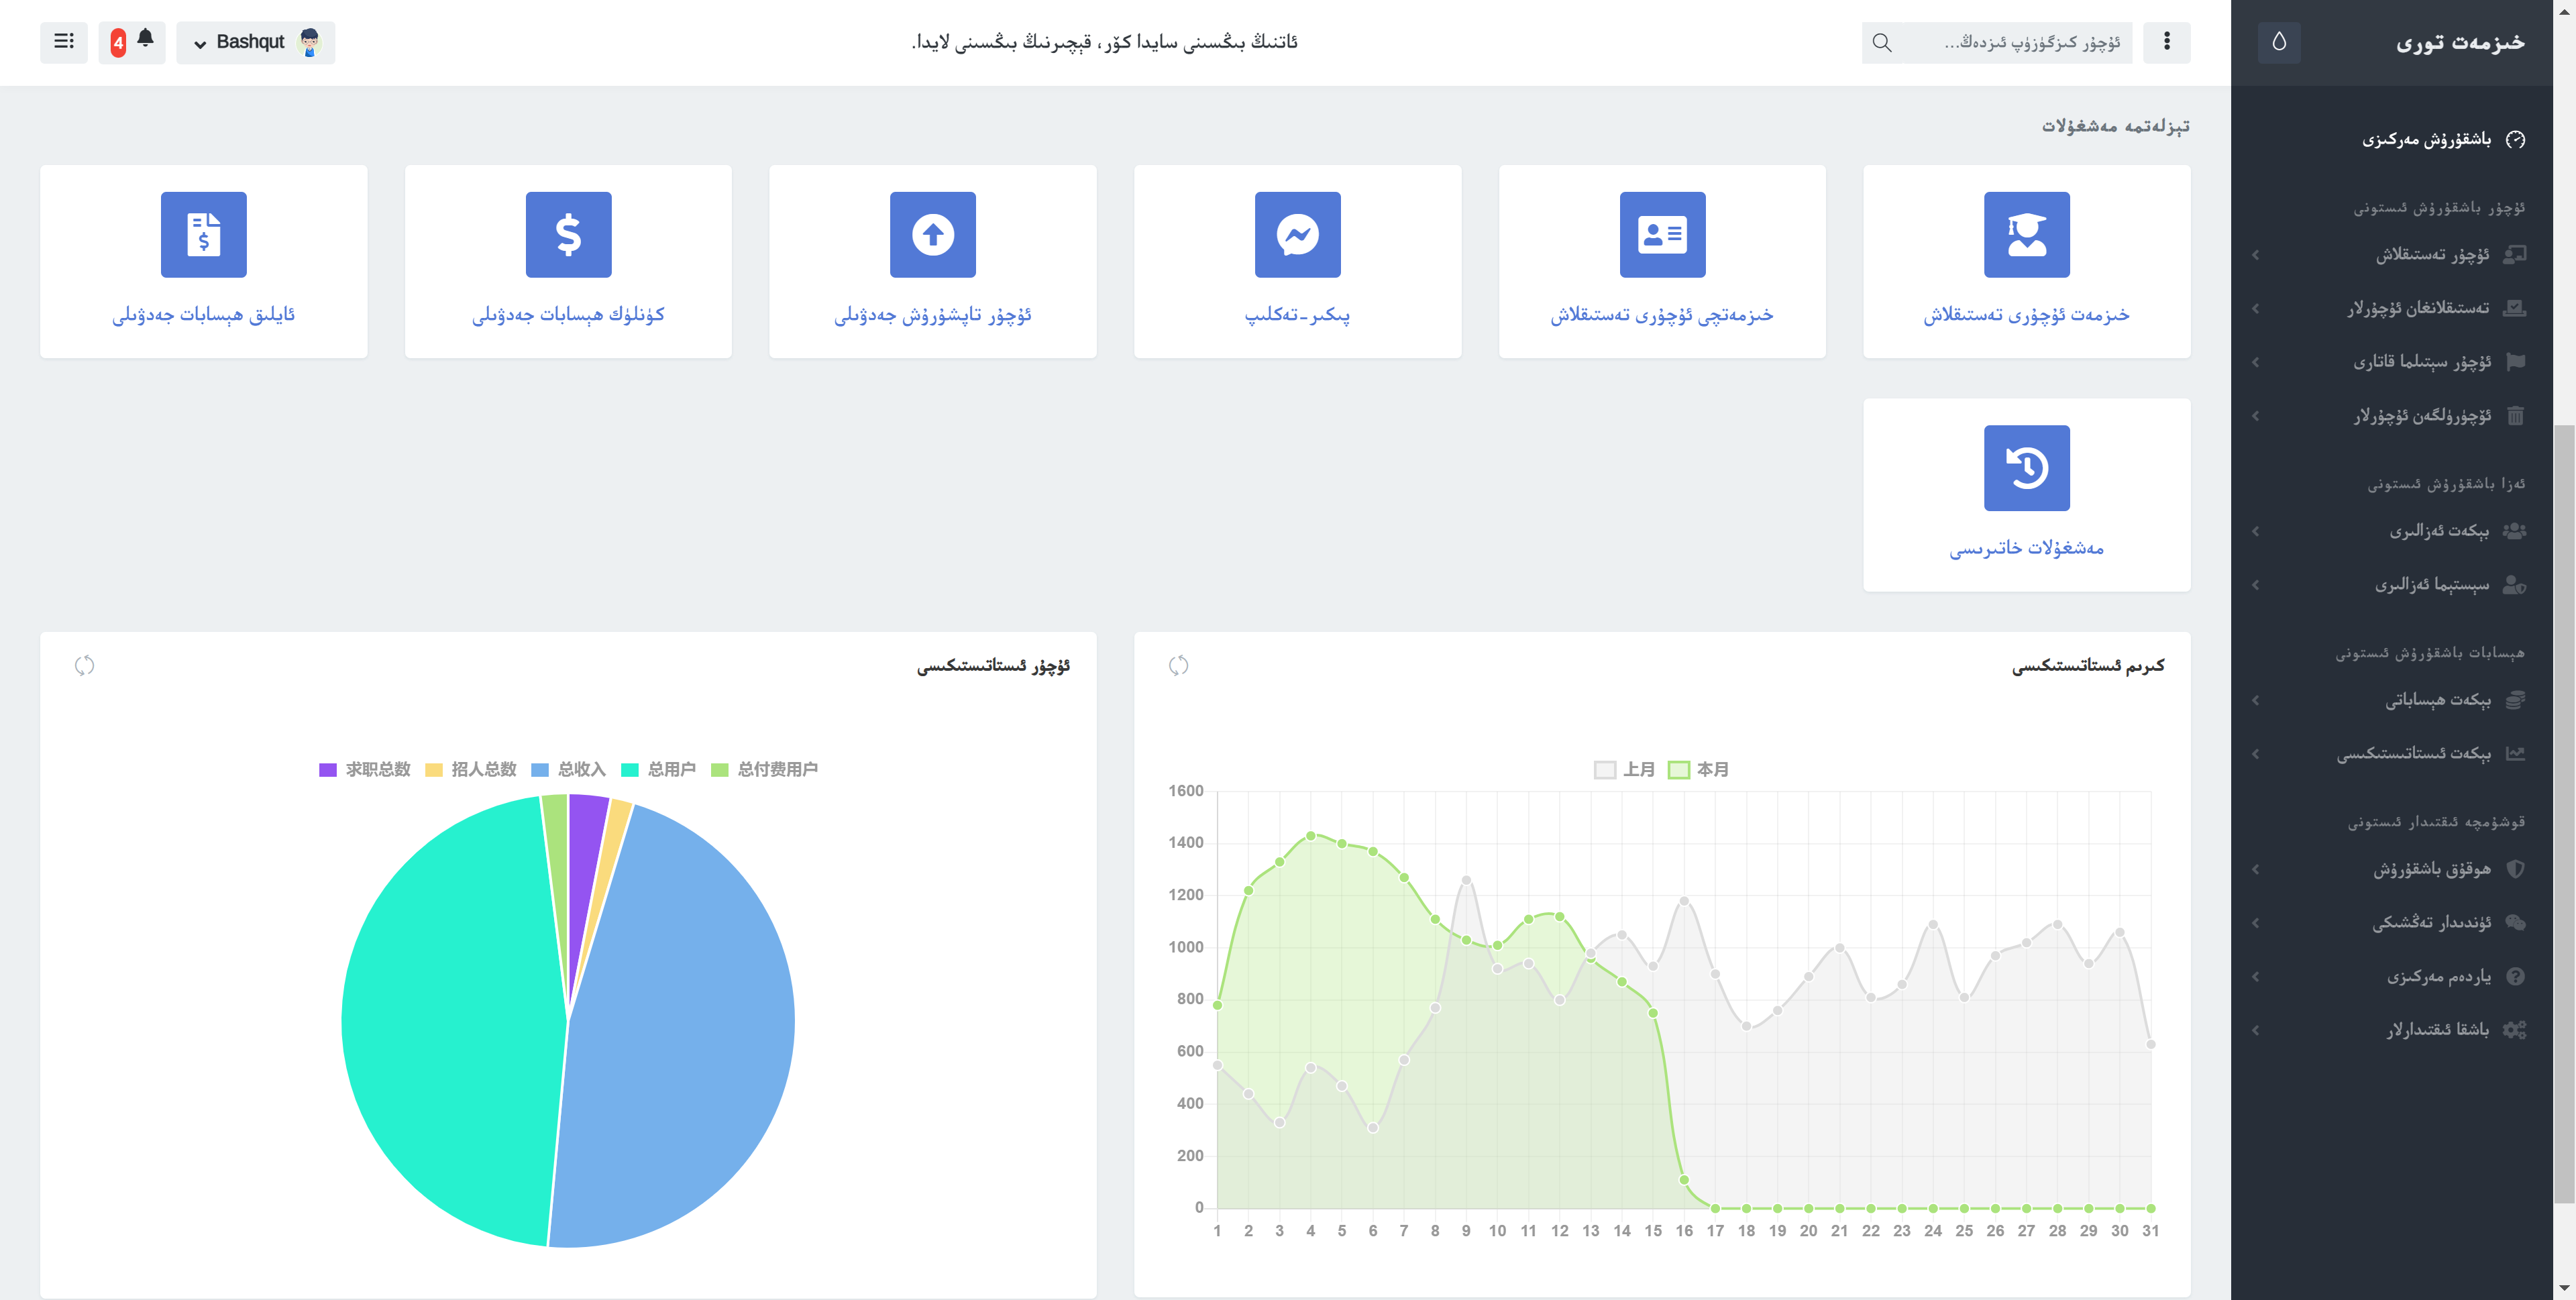
Task: Click the invoice file icon on ئايلىق ھېسابات جەدۋىلى card
Action: point(204,234)
